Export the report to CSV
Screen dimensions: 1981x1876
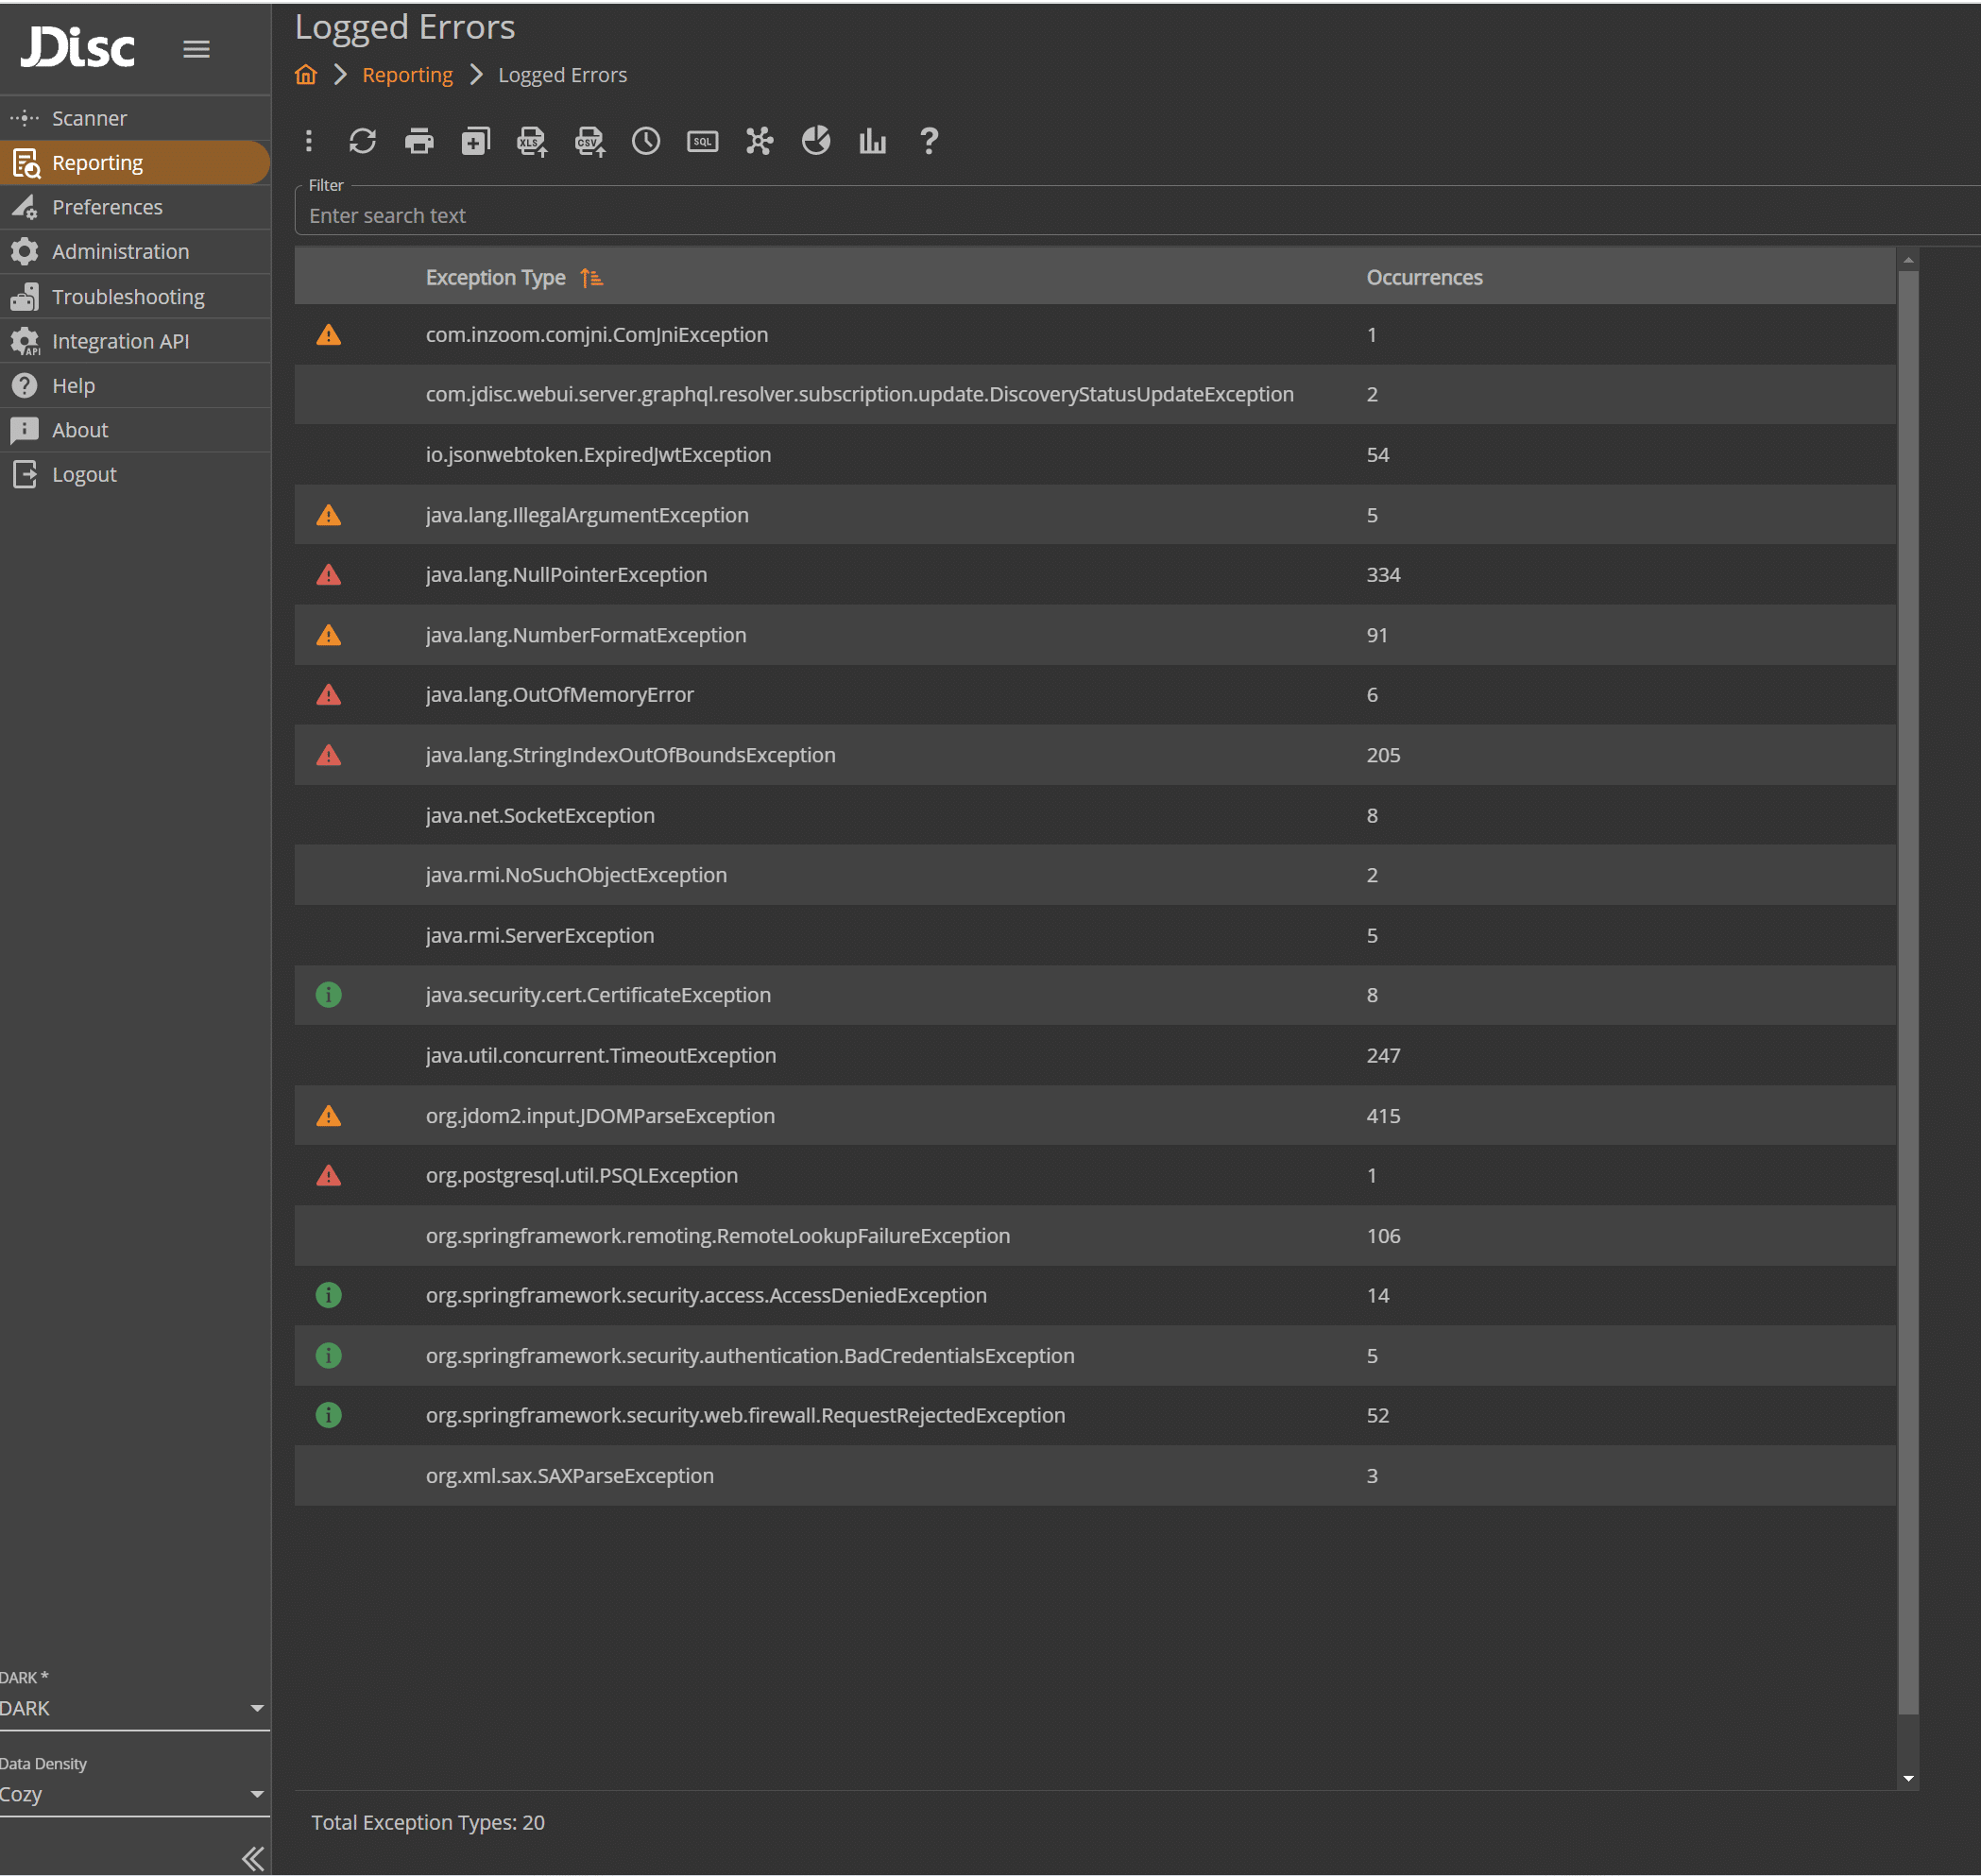[589, 141]
